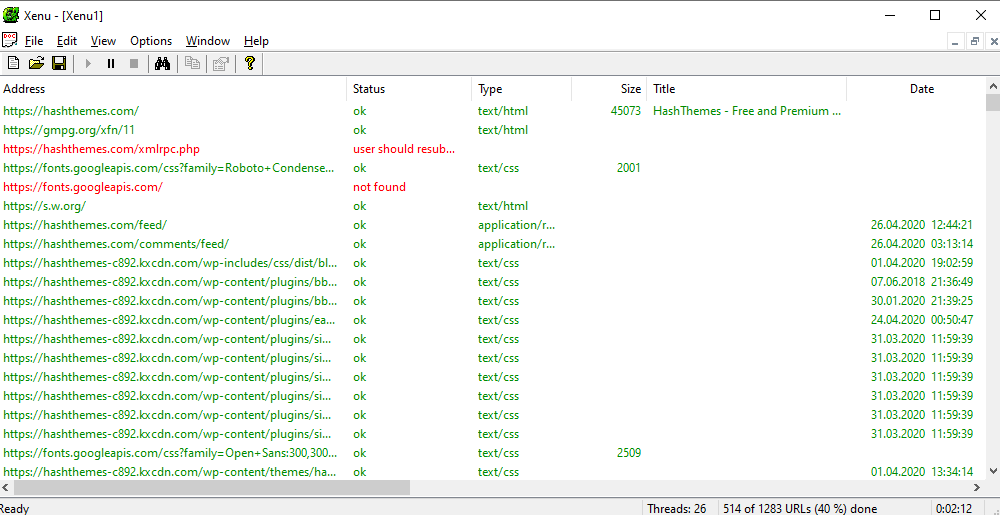
Task: Restore the inner Xenu1 document window
Action: click(974, 42)
